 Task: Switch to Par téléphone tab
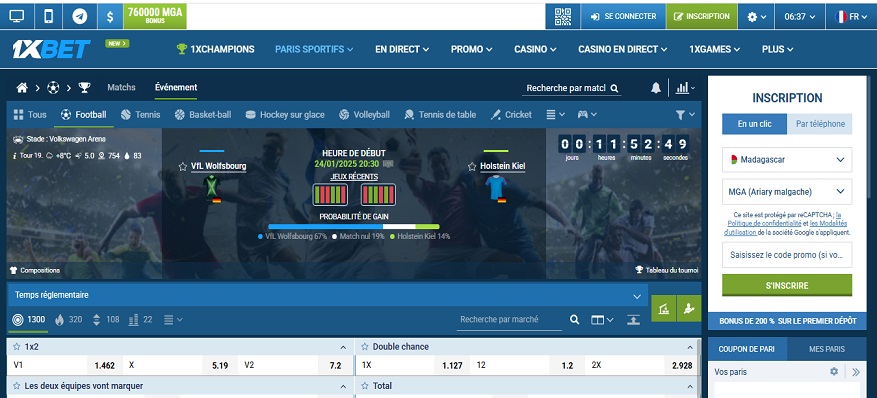coord(819,124)
